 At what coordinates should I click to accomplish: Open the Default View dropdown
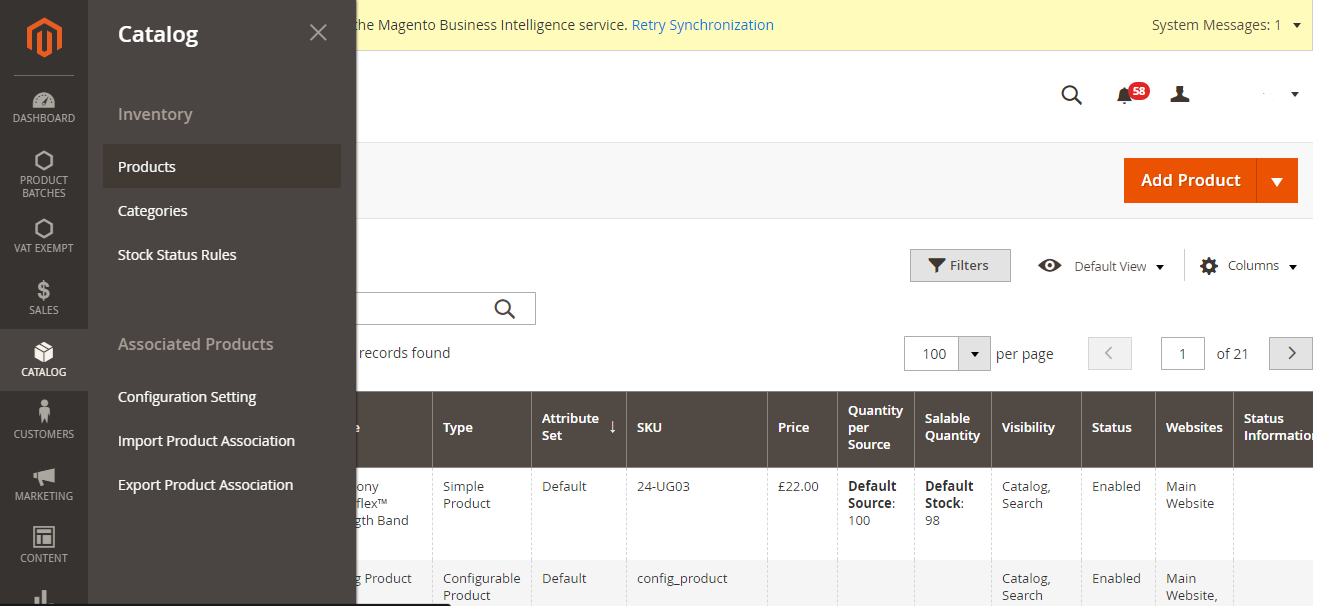click(1102, 266)
